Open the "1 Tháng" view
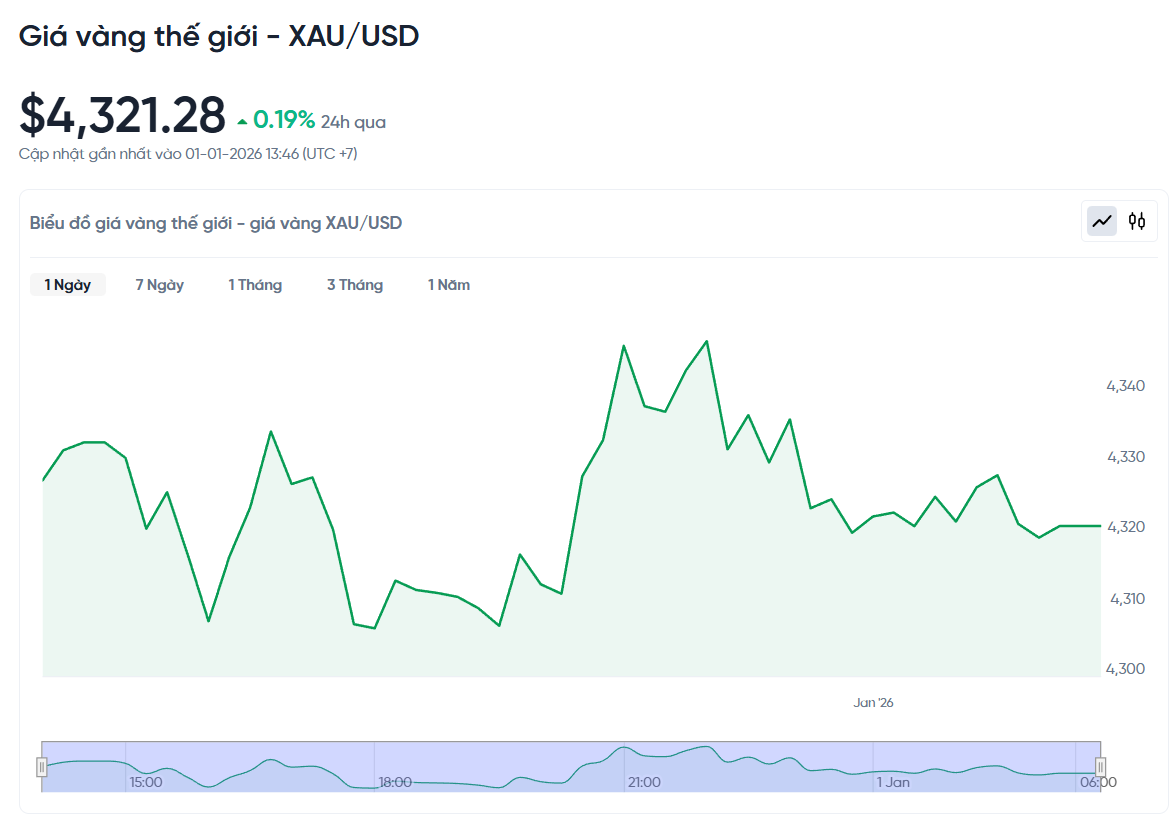 click(x=255, y=284)
